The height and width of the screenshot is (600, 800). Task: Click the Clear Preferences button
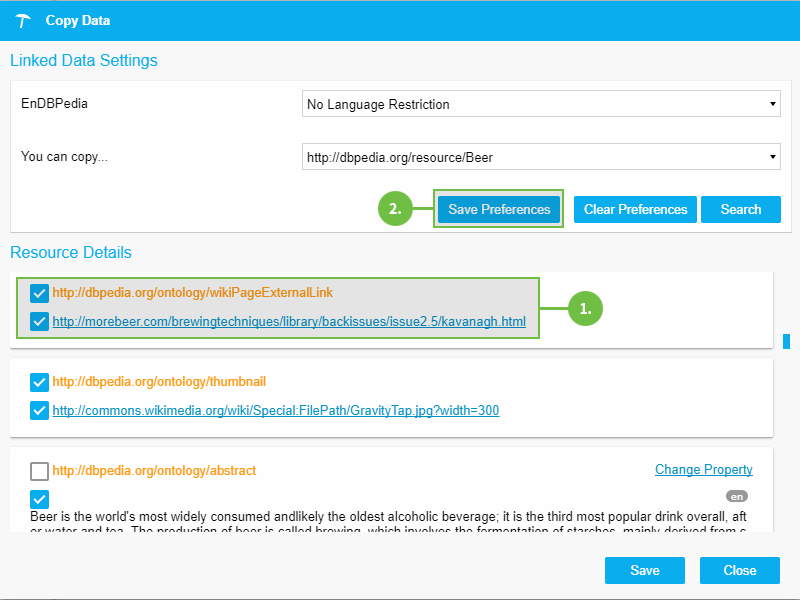[x=635, y=209]
